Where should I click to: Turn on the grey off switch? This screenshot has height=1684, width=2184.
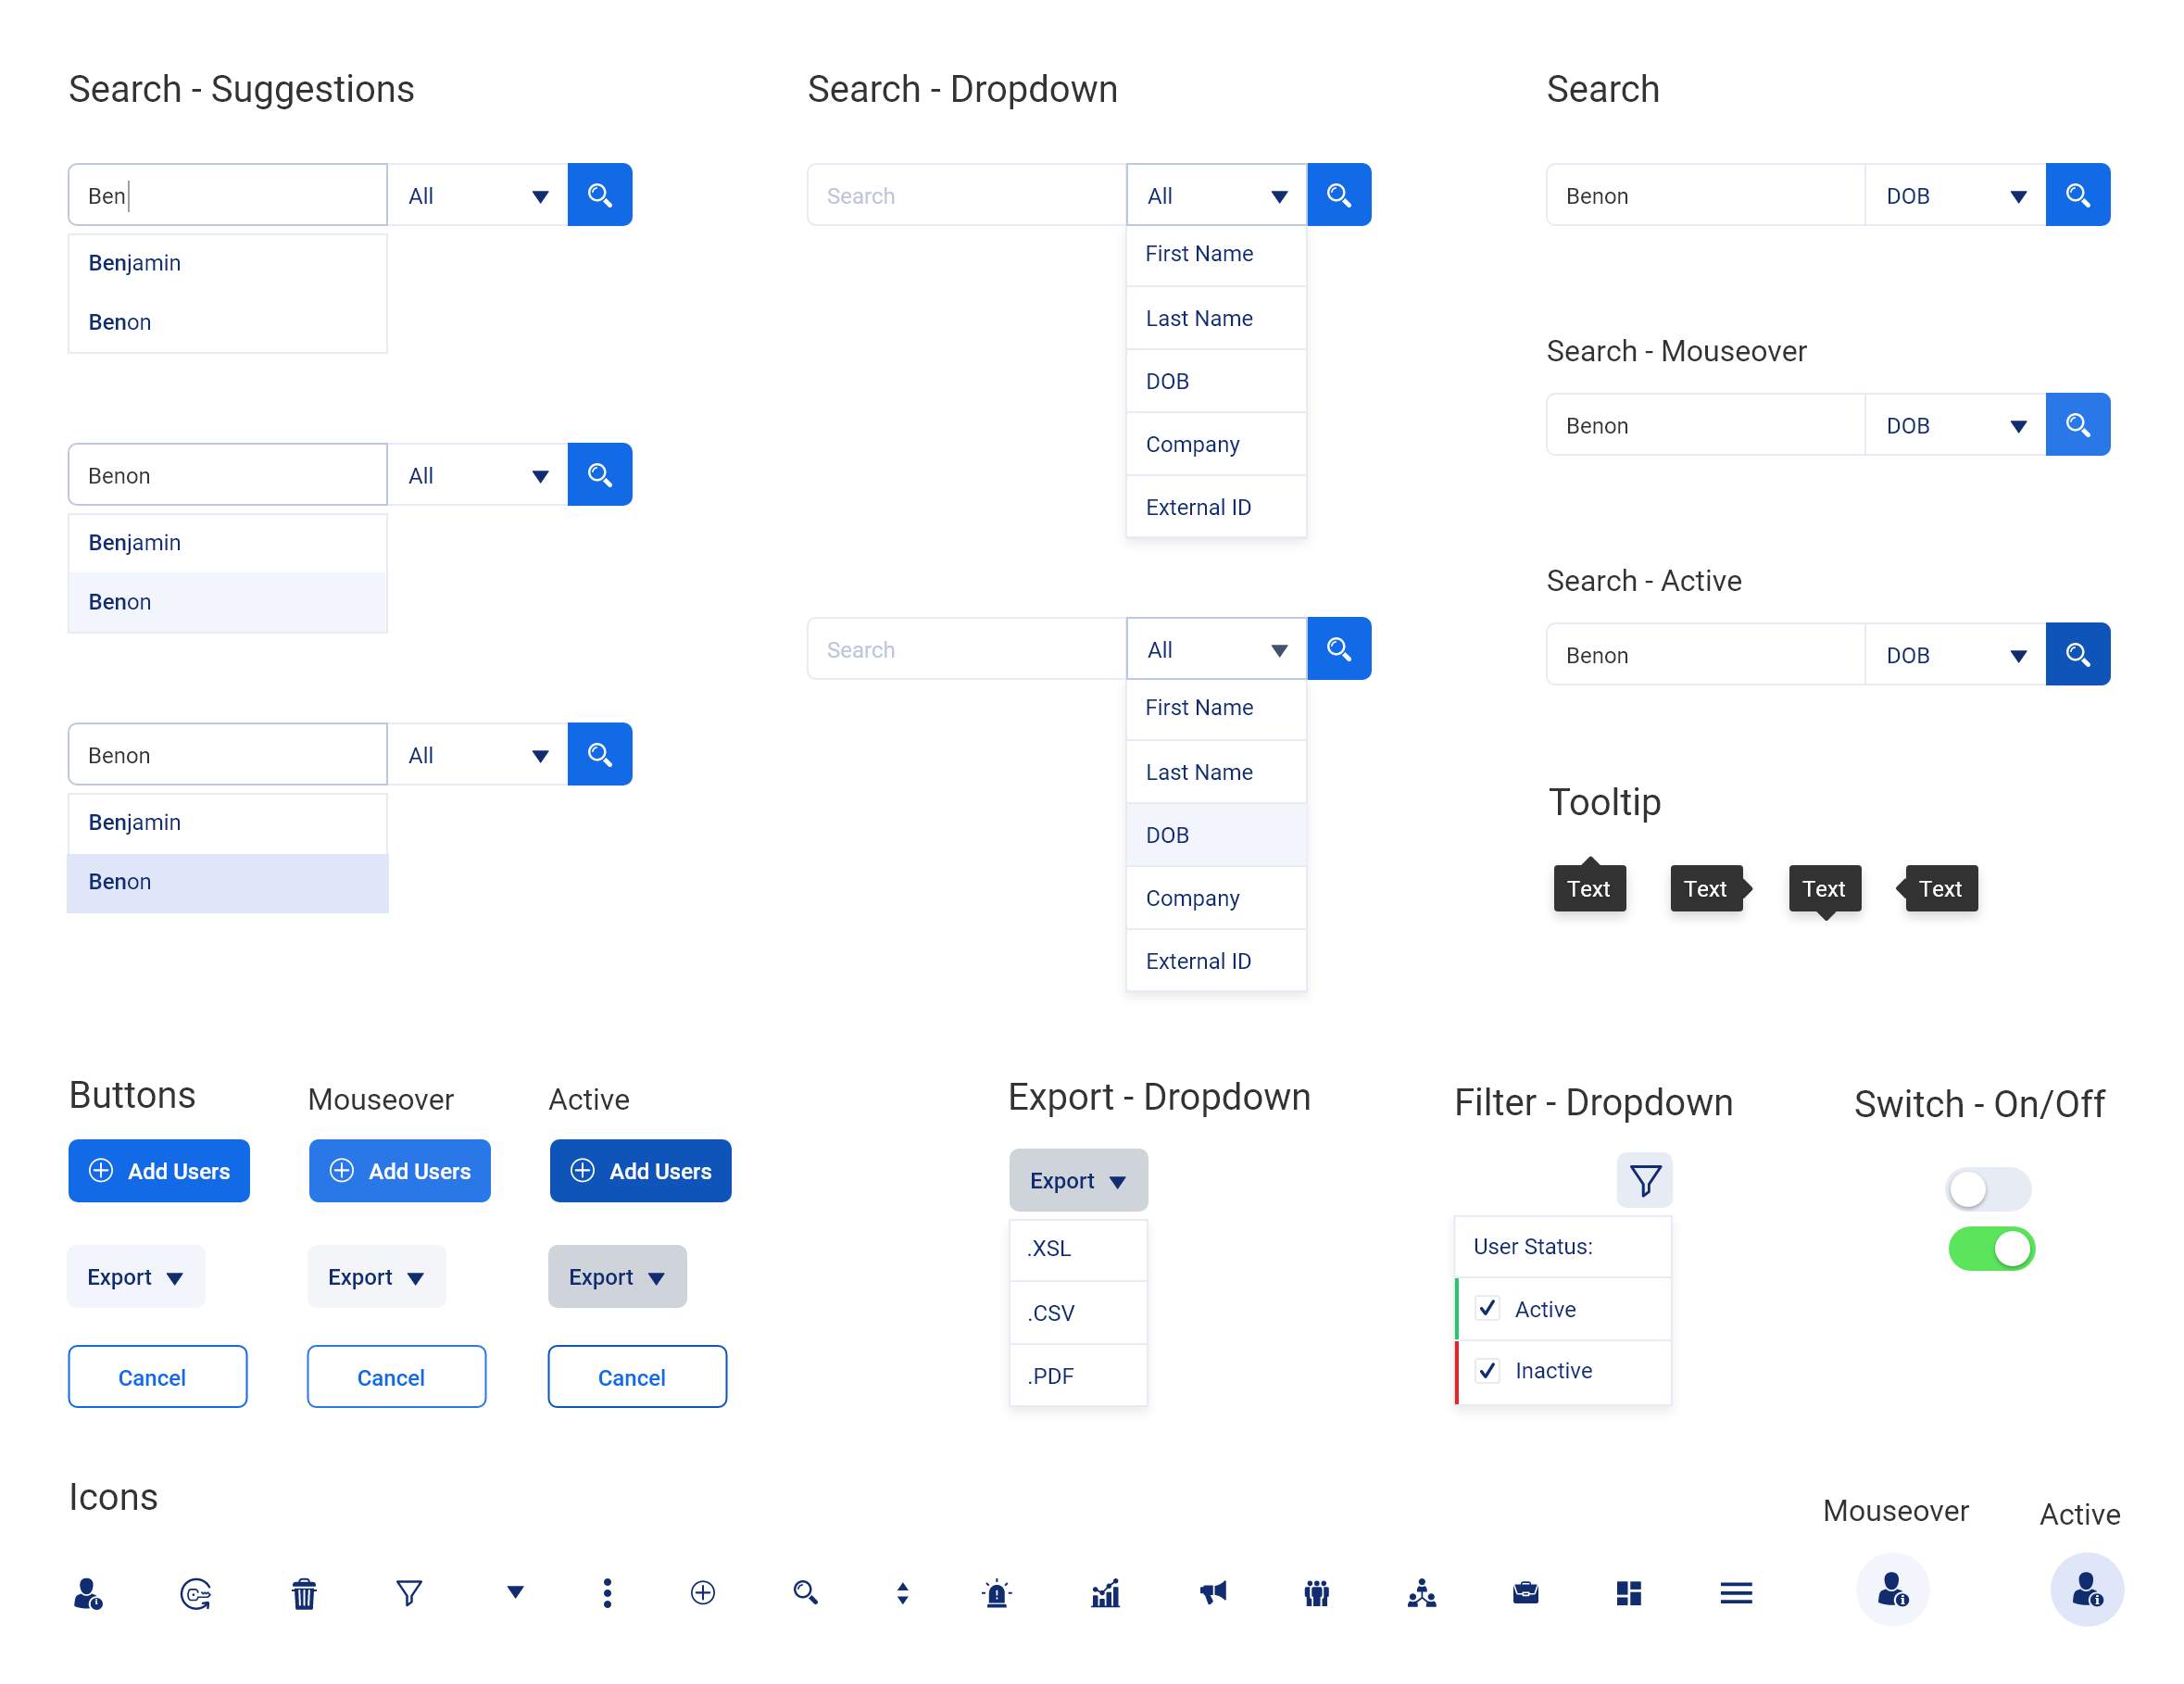click(x=1987, y=1189)
